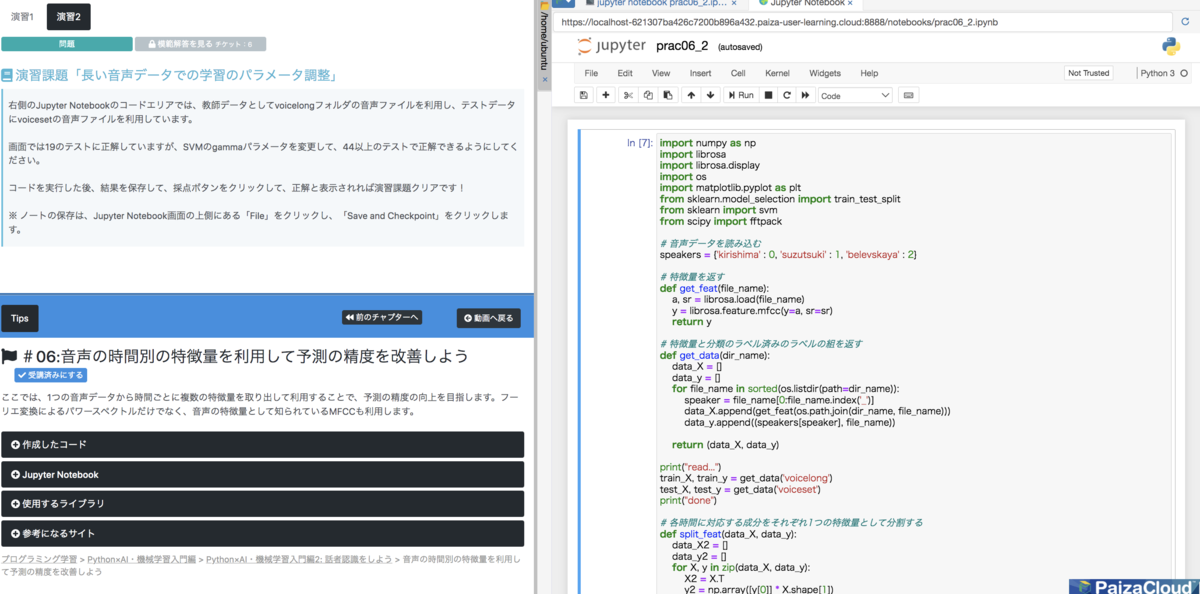Toggle the 受講済みにする completion button
1200x594 pixels.
point(48,377)
